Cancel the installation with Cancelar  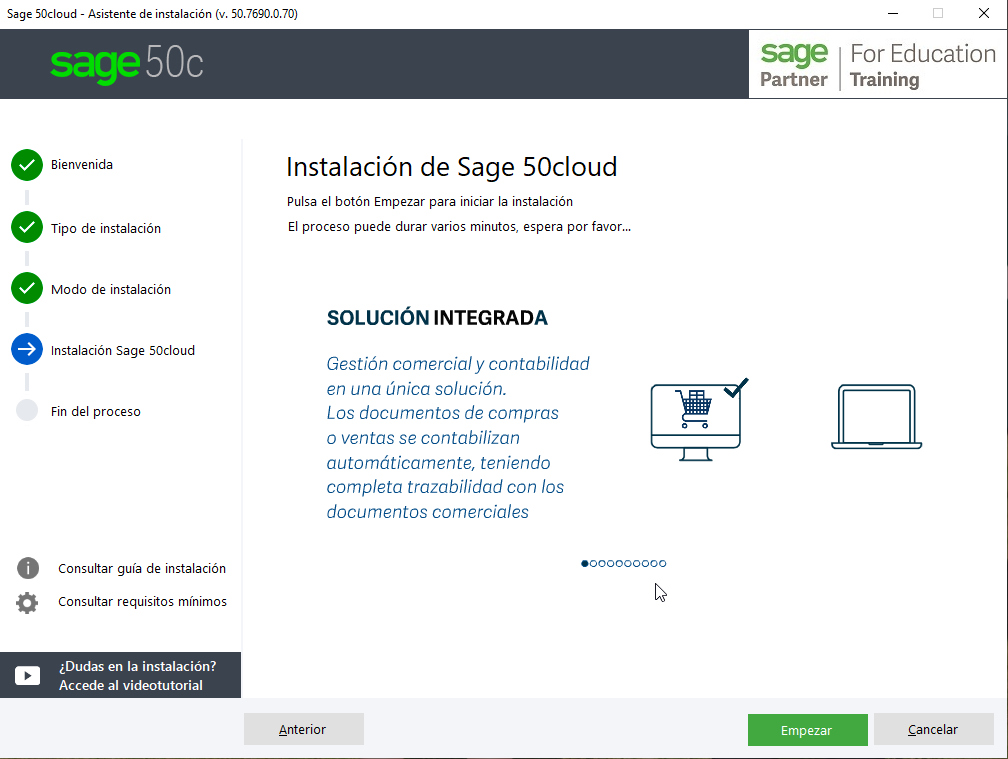[x=933, y=729]
